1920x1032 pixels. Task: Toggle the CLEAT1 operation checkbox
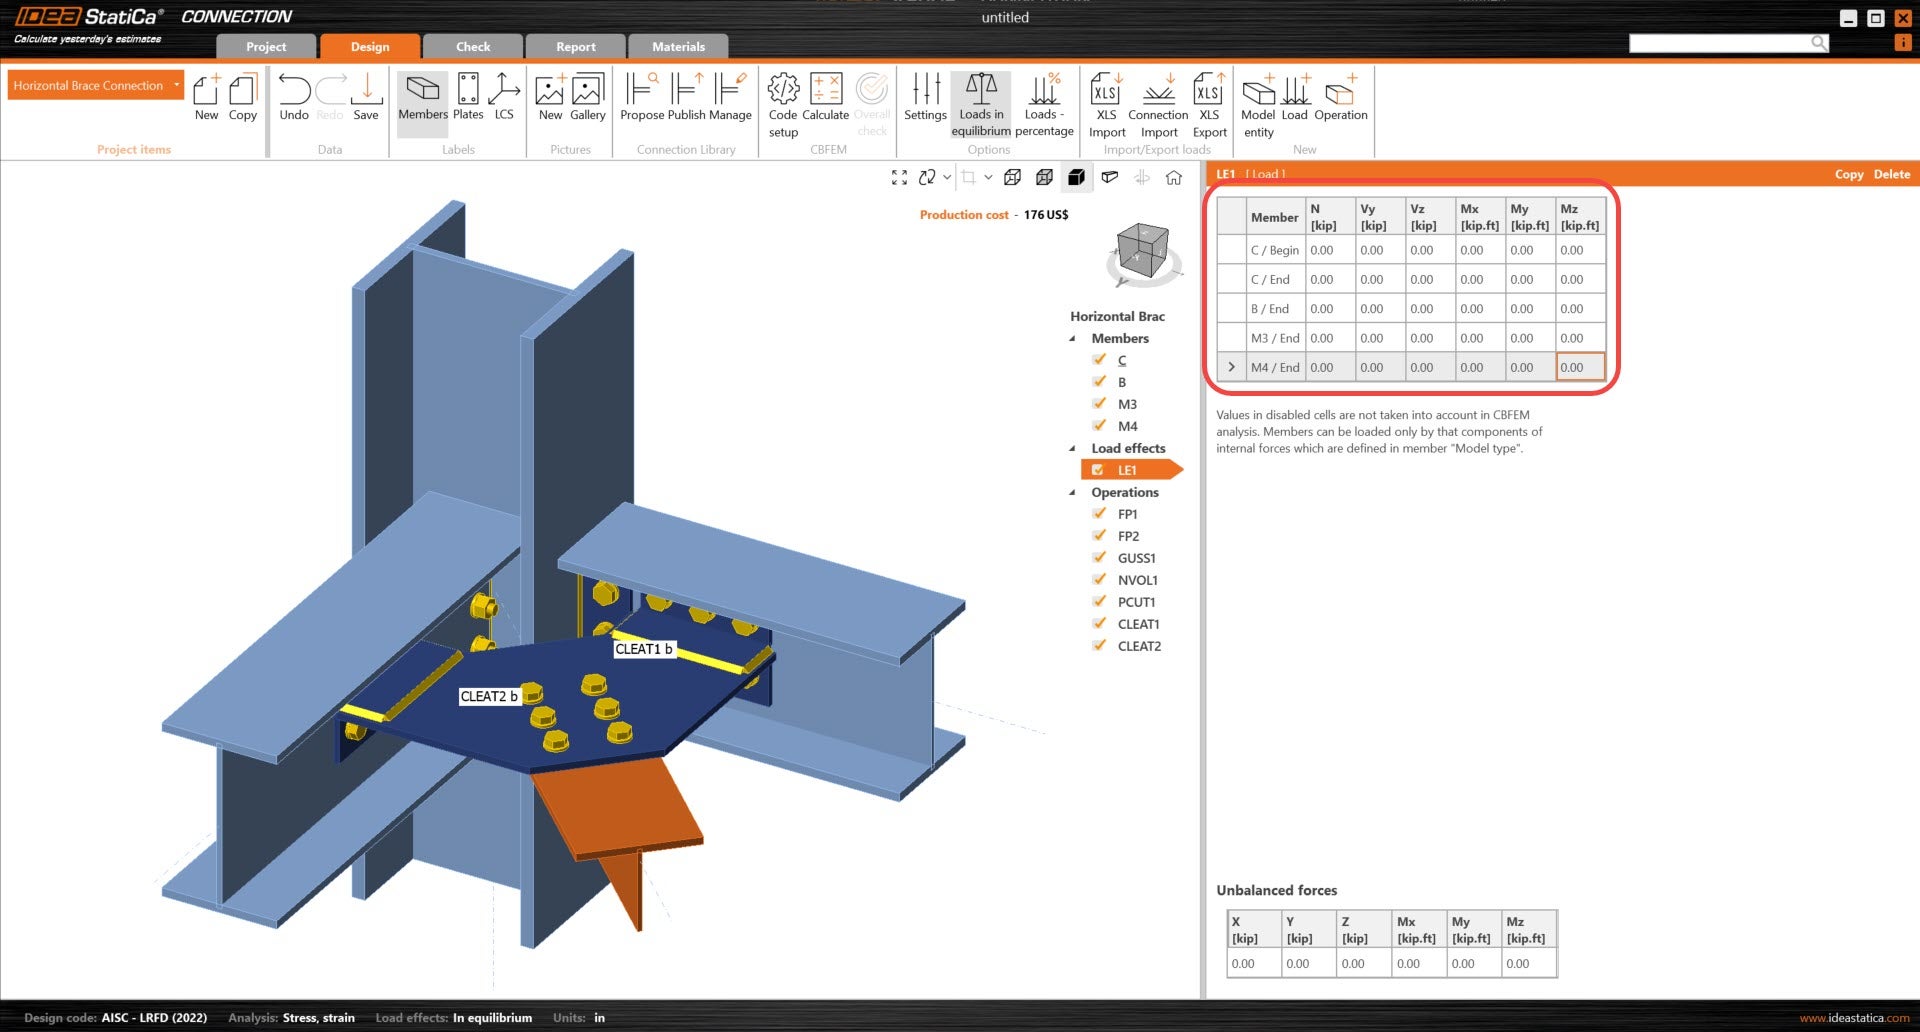coord(1099,623)
